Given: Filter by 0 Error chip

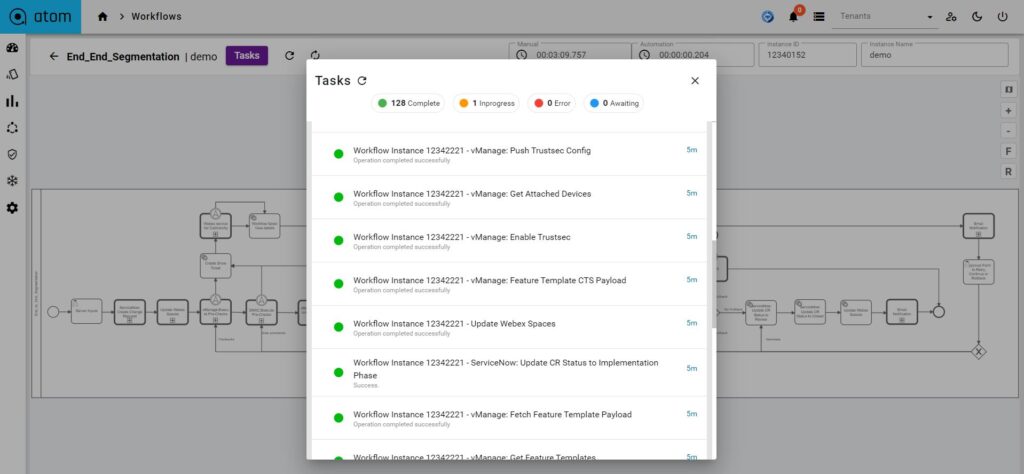Looking at the screenshot, I should pos(552,103).
